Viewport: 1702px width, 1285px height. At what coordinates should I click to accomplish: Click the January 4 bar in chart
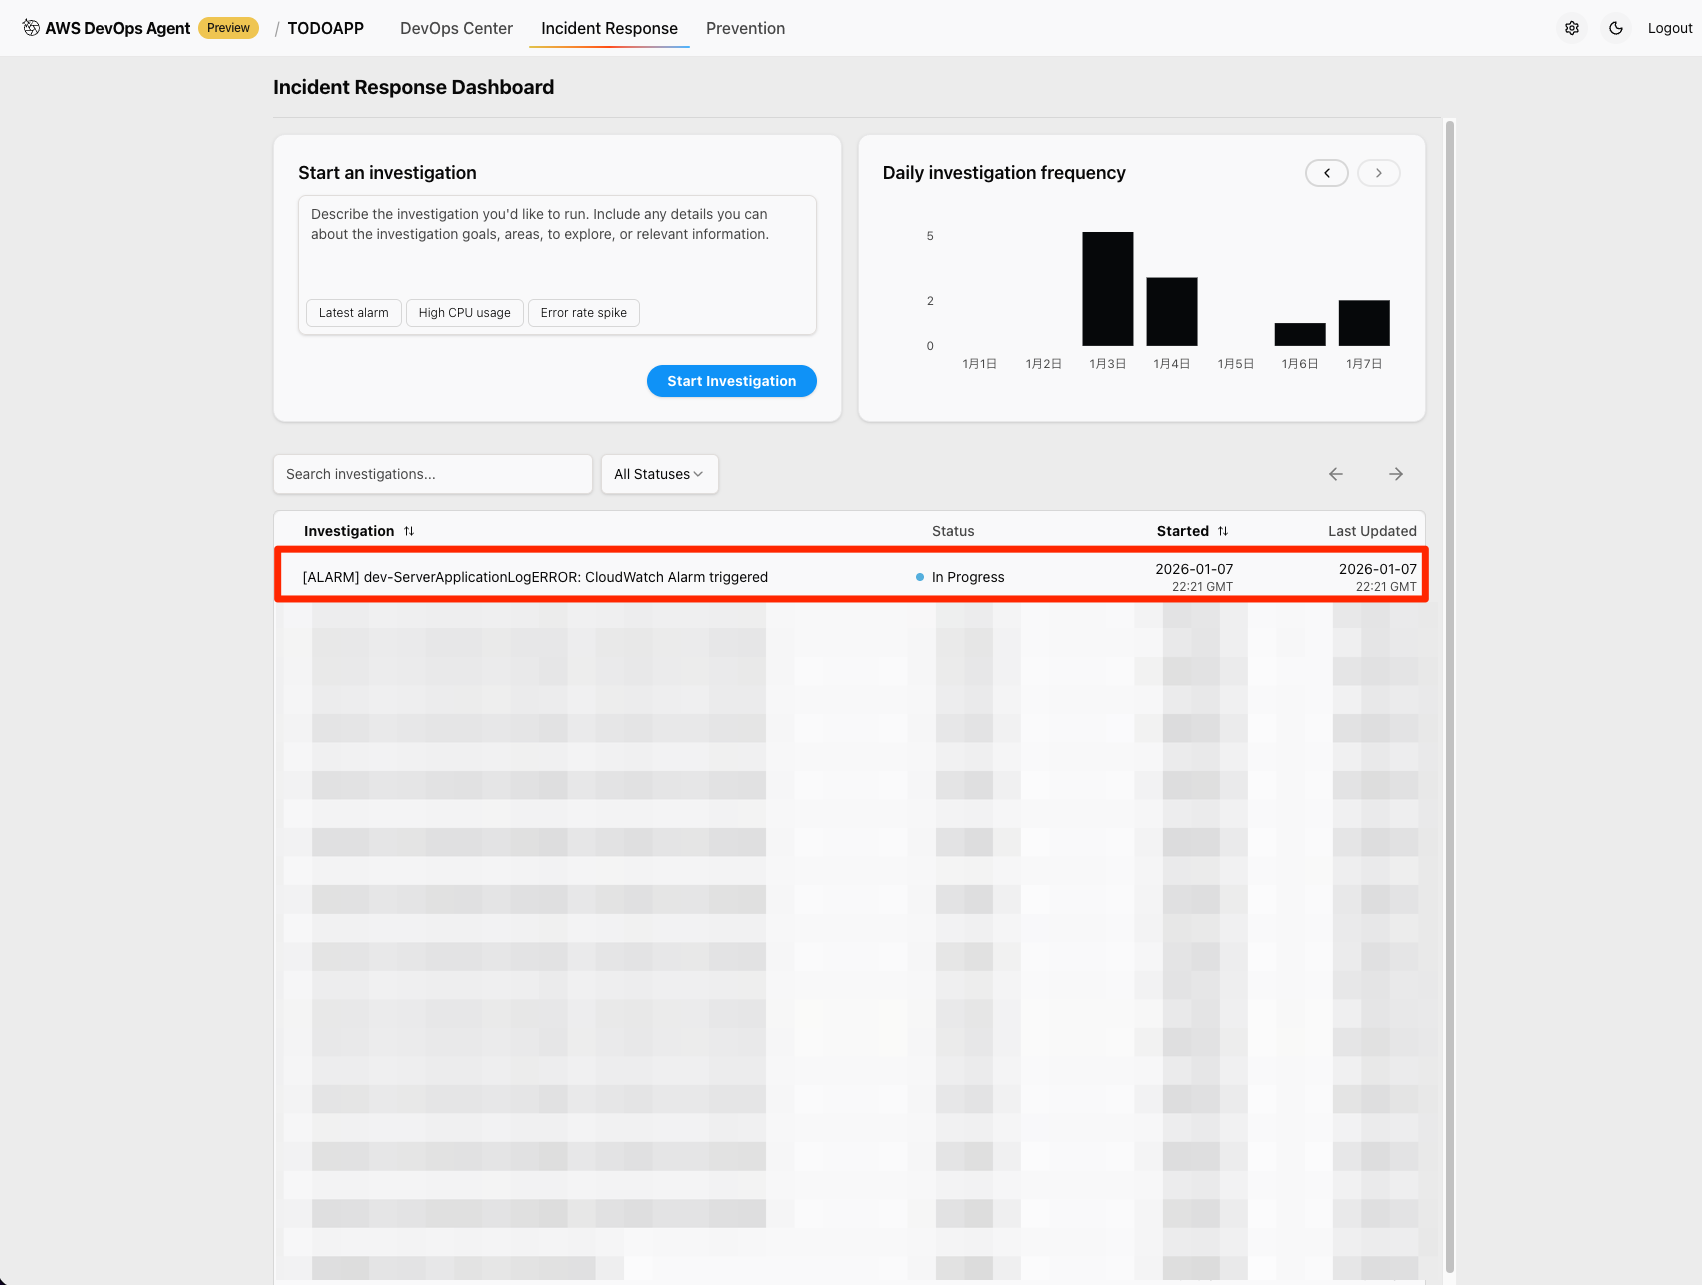[1172, 312]
